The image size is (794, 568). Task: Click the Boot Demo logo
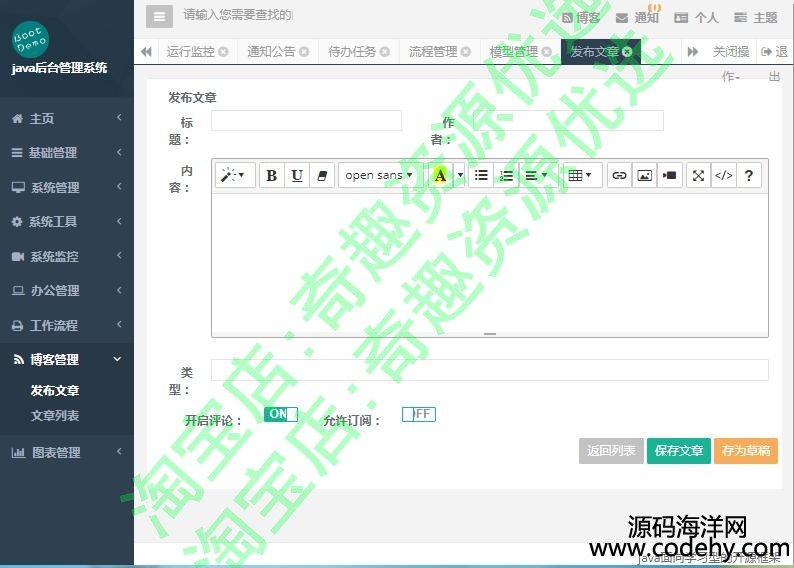click(30, 39)
